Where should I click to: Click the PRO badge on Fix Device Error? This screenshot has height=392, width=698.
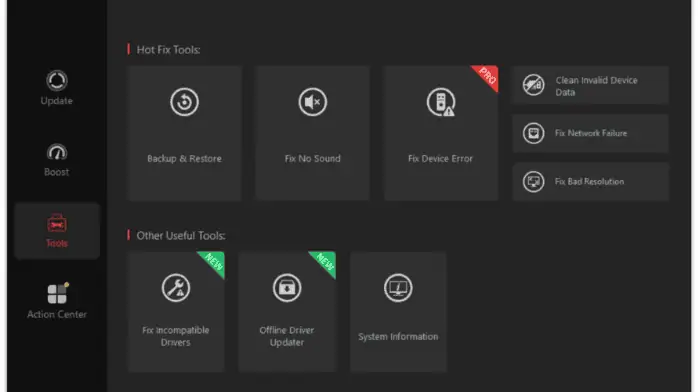point(488,76)
